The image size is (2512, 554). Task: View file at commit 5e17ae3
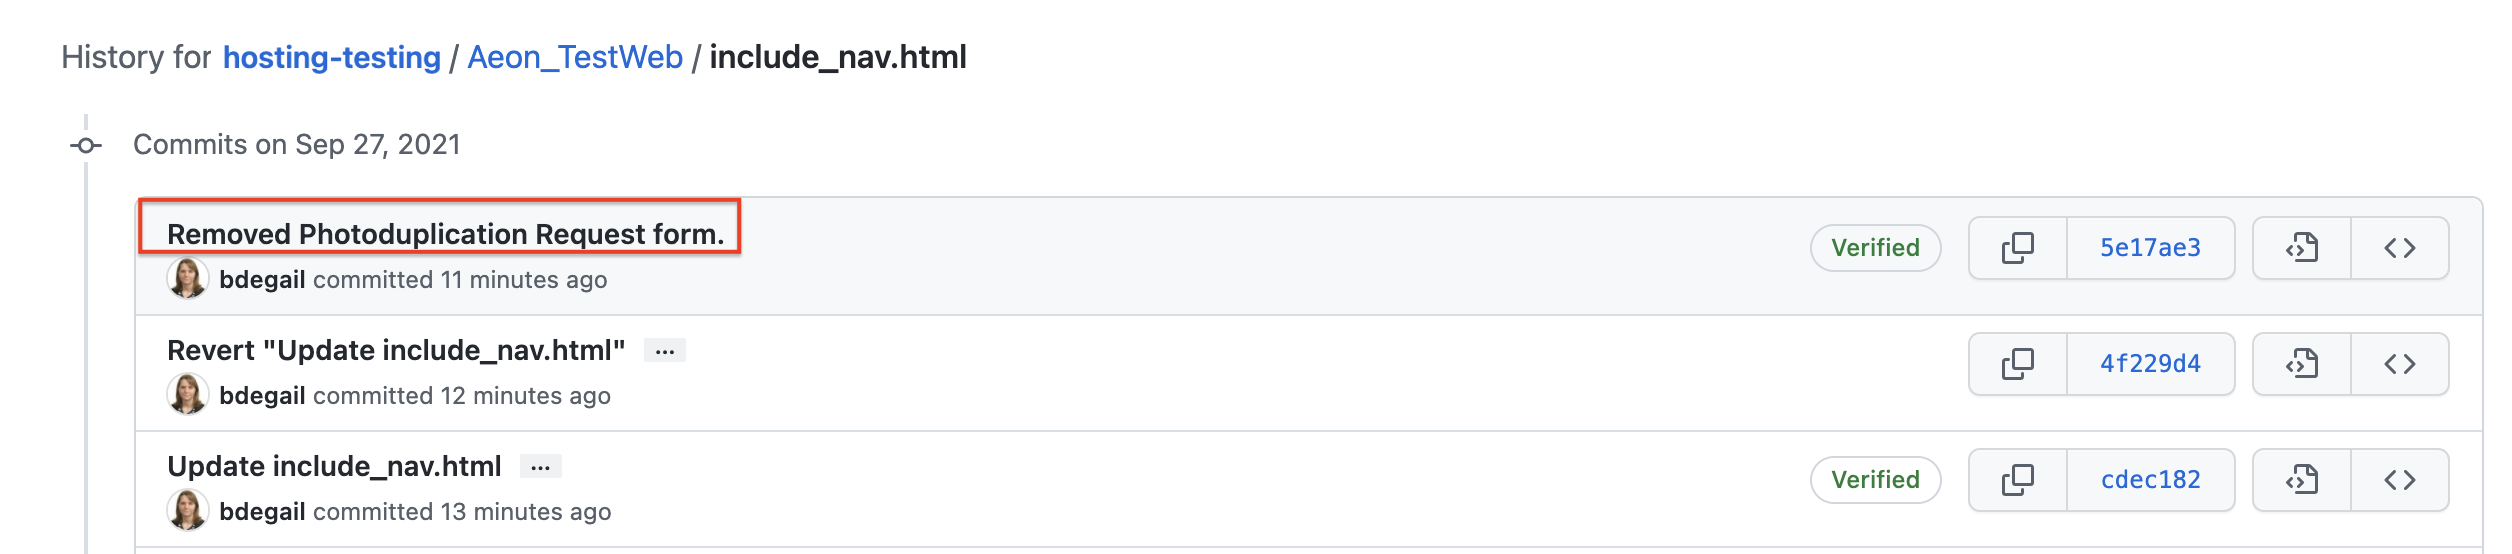[2301, 248]
